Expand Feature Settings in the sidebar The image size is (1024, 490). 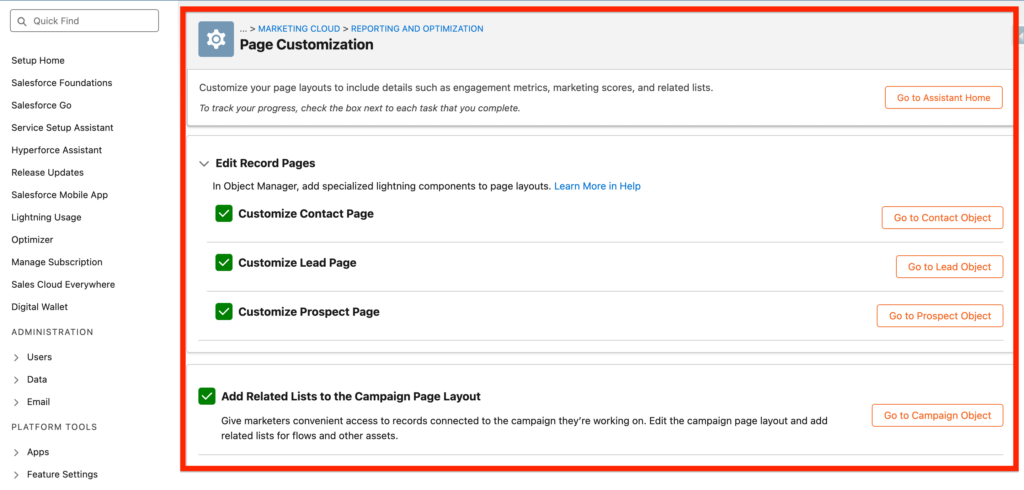pos(17,474)
